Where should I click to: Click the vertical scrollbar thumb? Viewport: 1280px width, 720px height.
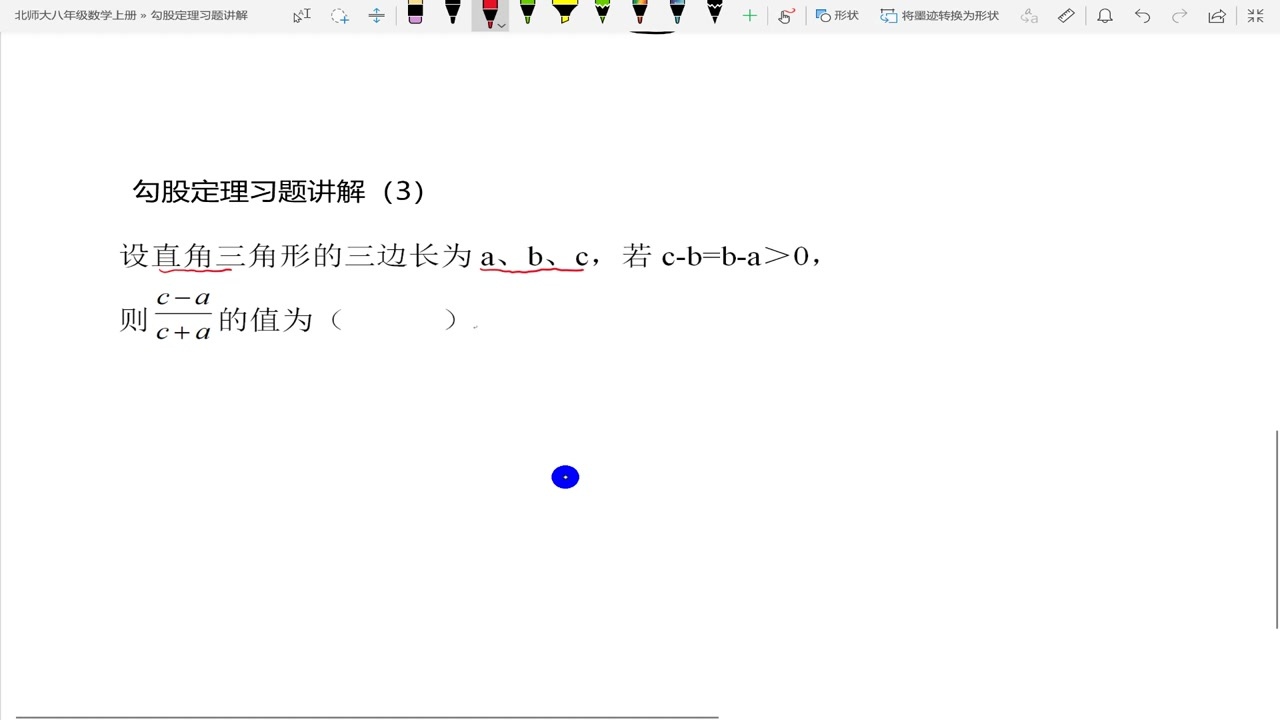1277,529
